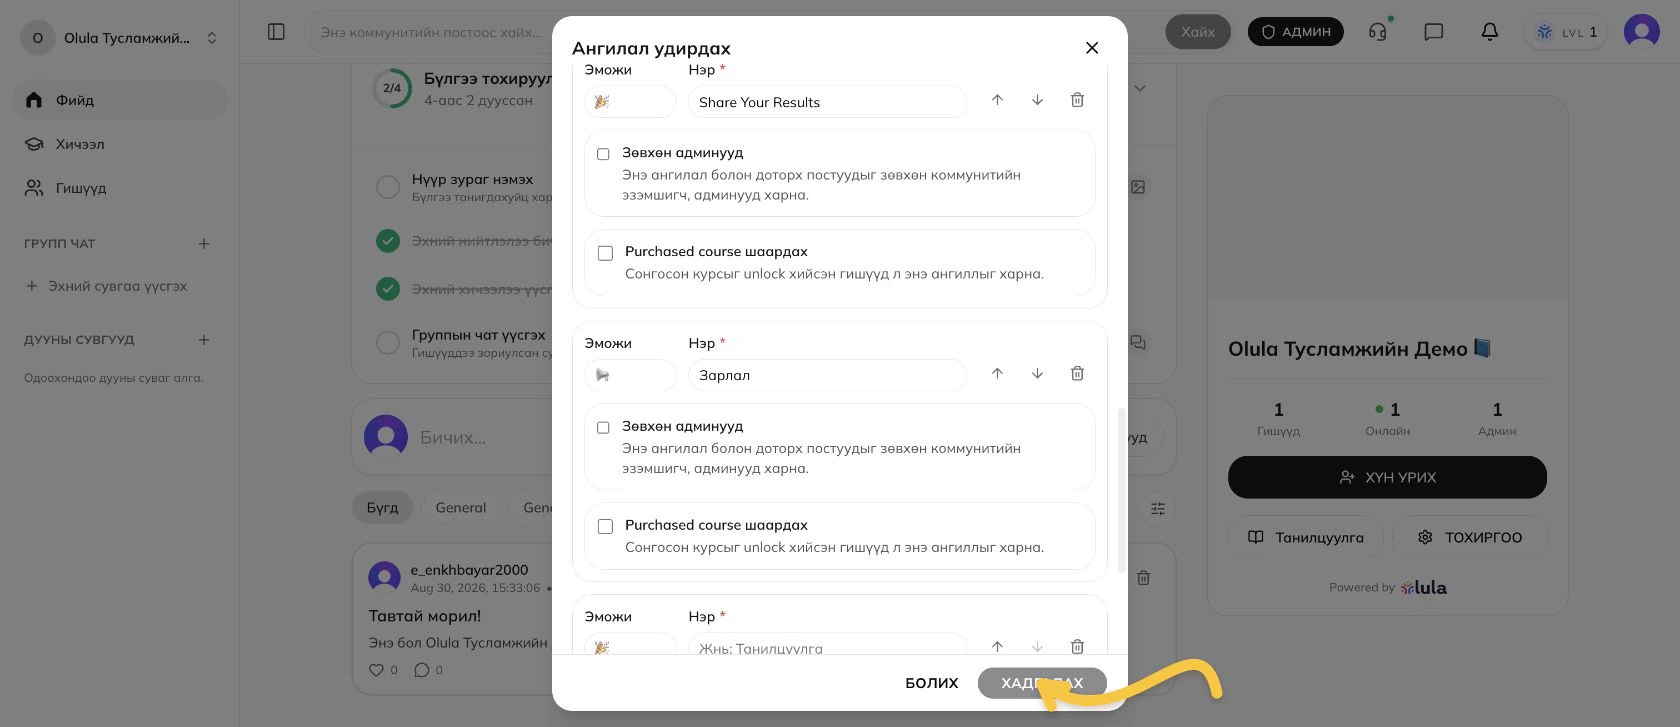Delete the Зарлал category with trash icon

[x=1077, y=373]
